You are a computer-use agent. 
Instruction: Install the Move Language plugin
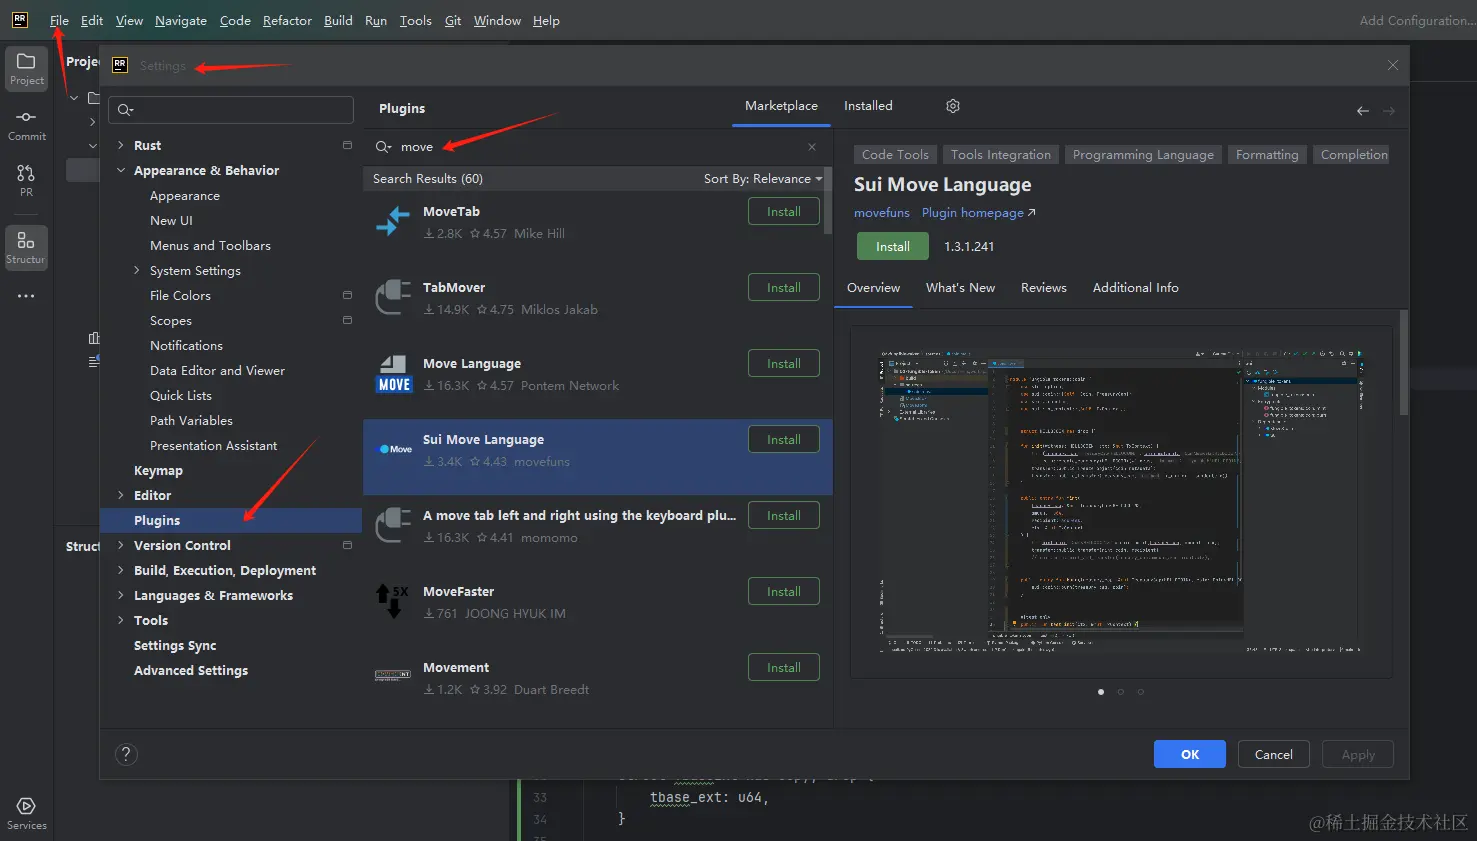point(784,364)
